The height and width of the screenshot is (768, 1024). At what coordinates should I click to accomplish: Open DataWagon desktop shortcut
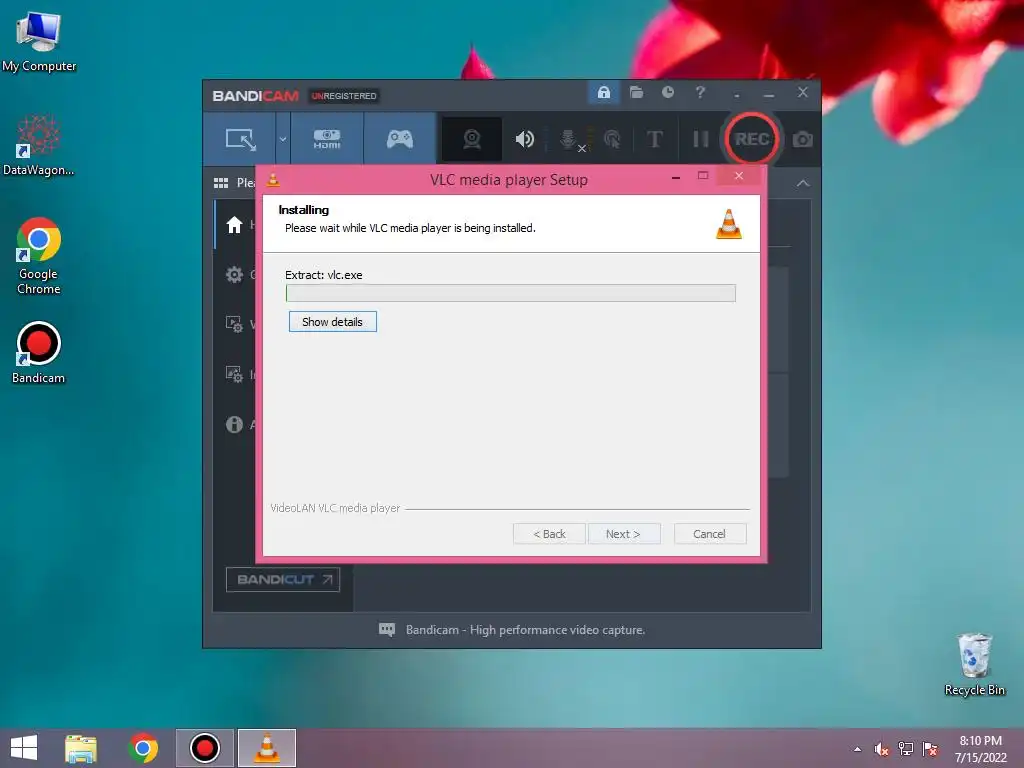[39, 145]
